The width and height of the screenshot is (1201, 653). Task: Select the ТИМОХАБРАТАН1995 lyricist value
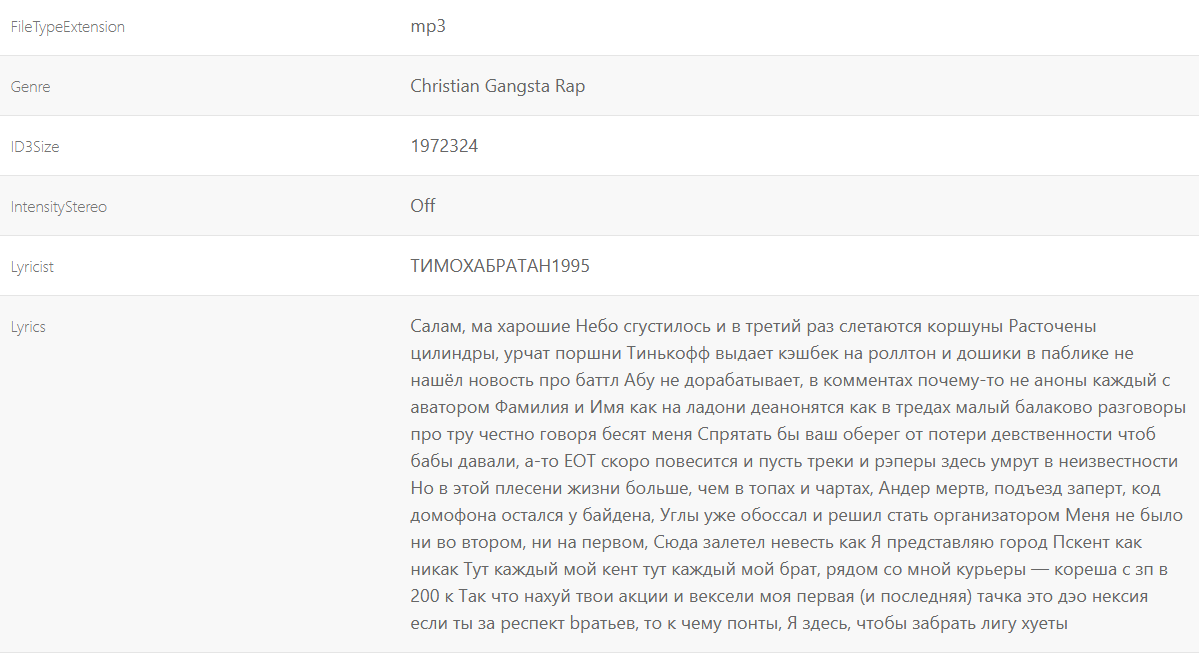tap(500, 266)
